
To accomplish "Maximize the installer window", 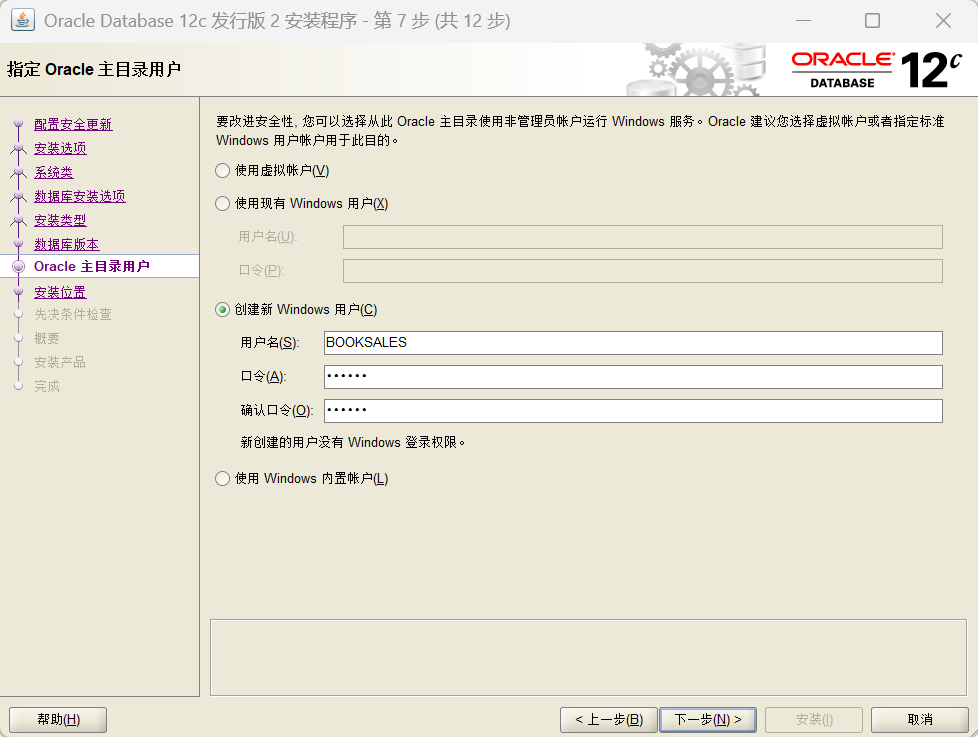I will click(x=873, y=21).
